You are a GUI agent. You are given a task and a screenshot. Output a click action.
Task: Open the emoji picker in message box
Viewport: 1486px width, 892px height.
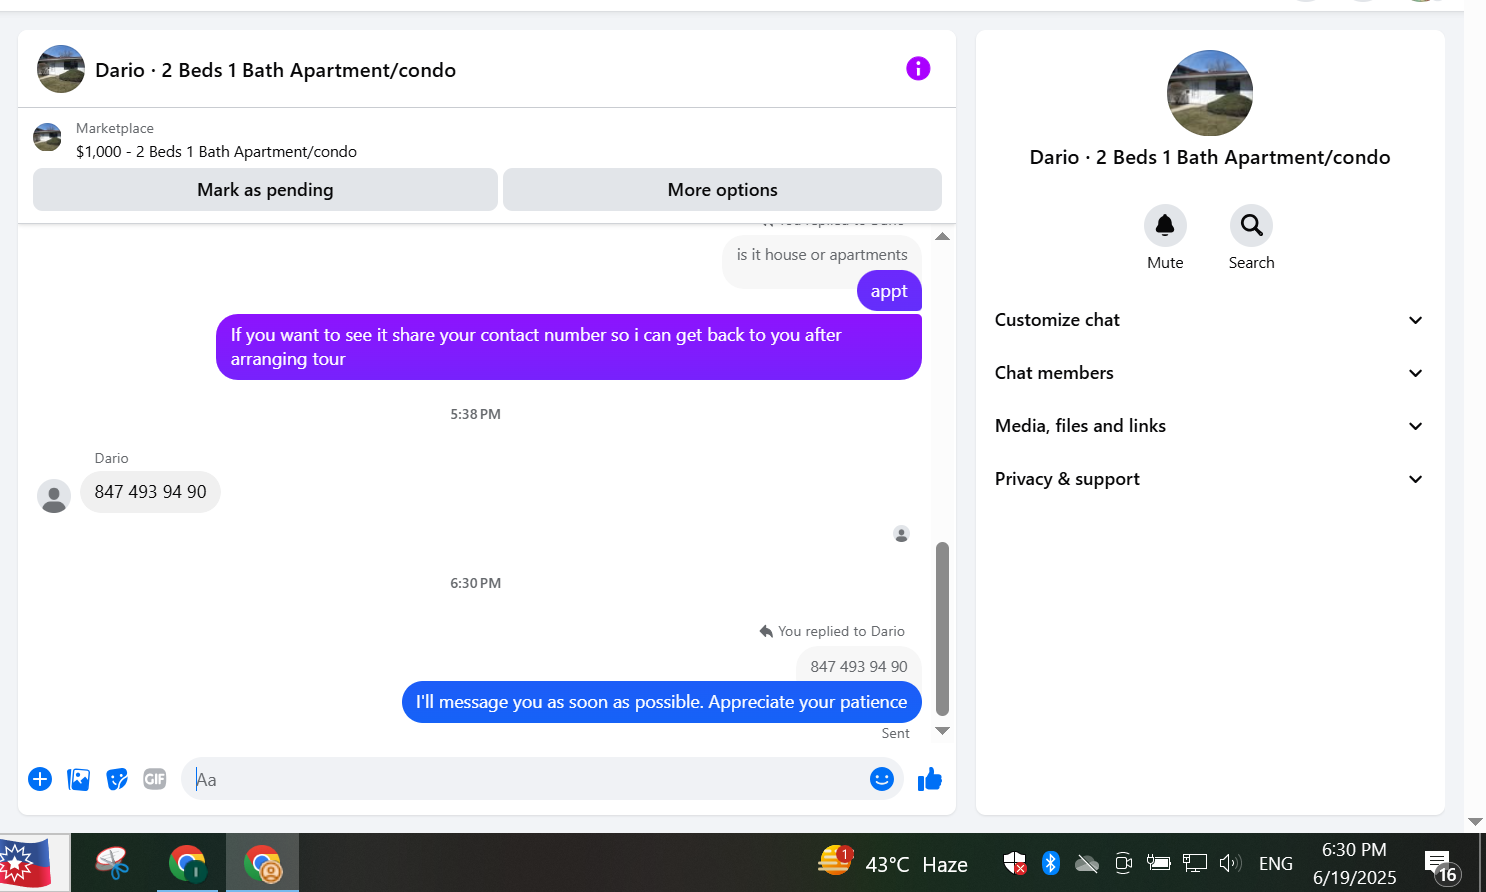[881, 779]
